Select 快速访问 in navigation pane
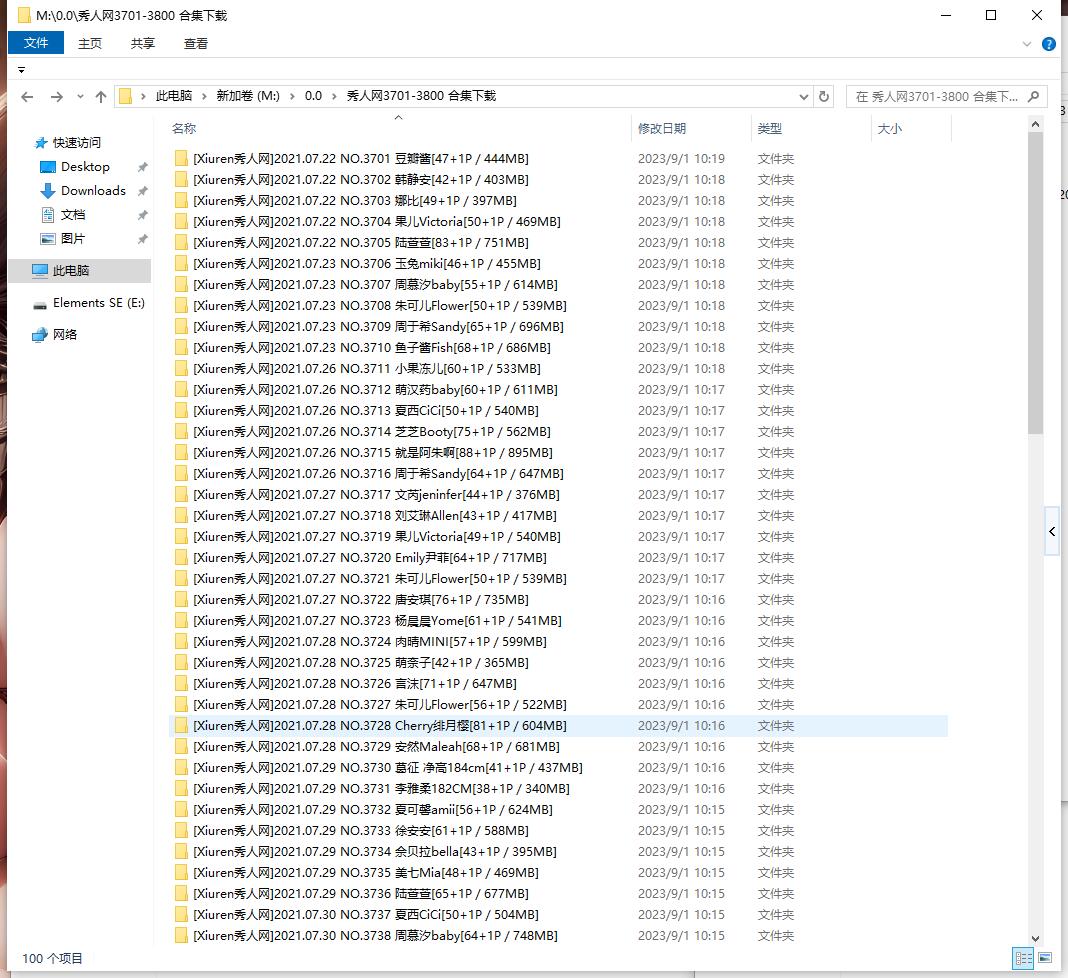The width and height of the screenshot is (1068, 978). click(77, 142)
